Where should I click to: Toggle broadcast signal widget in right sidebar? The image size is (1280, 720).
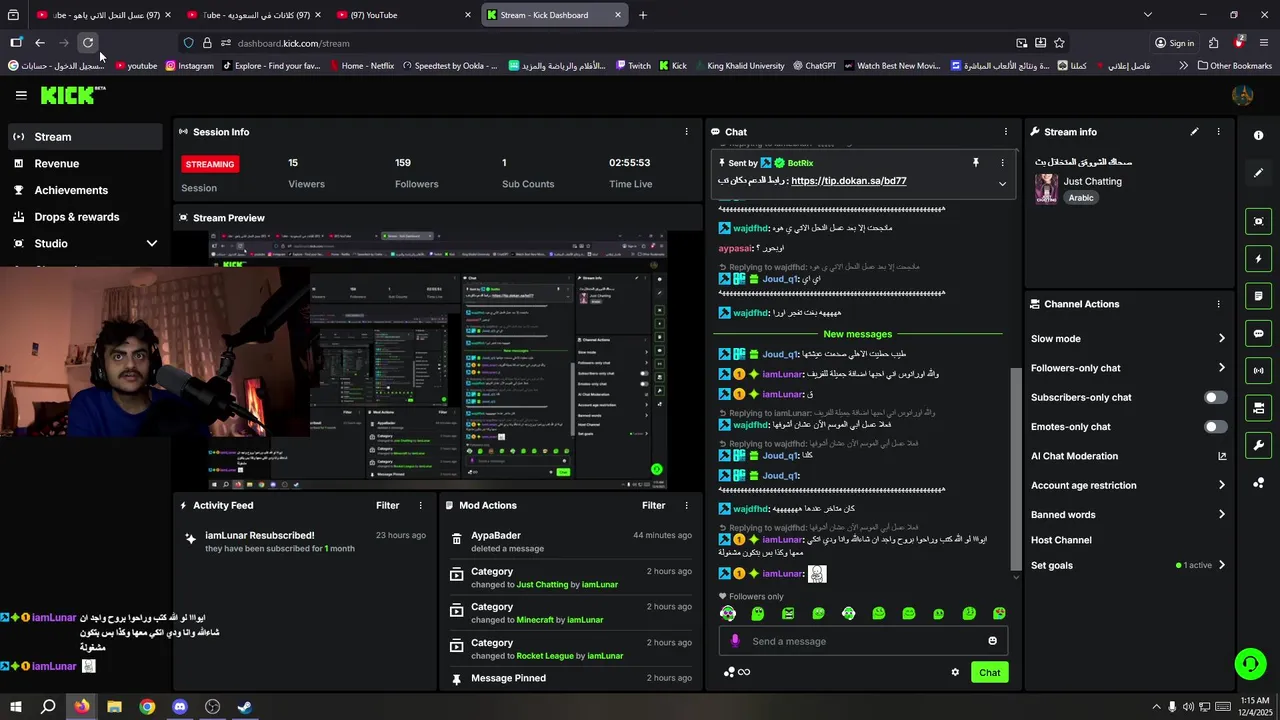click(x=1258, y=371)
